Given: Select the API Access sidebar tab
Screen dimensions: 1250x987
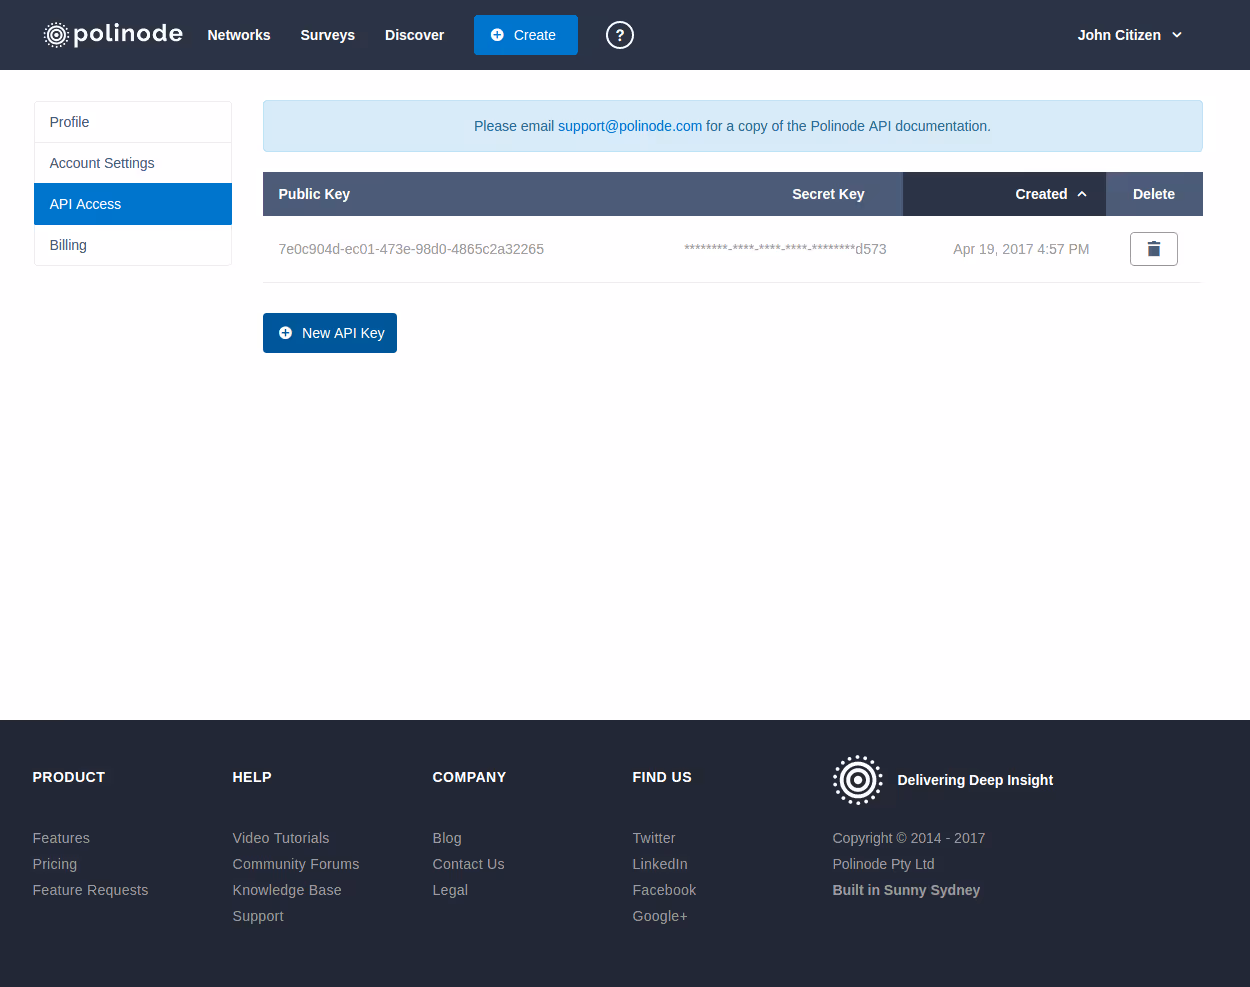Looking at the screenshot, I should (133, 204).
